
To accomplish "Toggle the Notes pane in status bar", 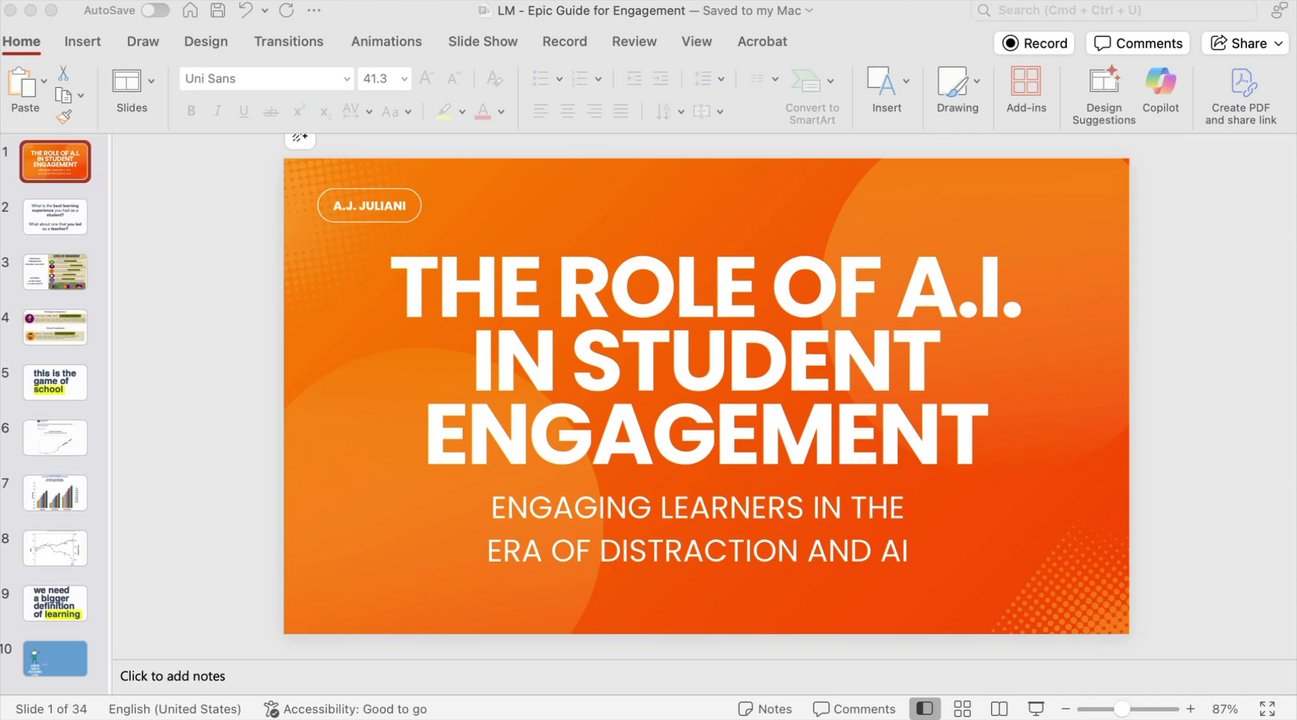I will coord(765,709).
